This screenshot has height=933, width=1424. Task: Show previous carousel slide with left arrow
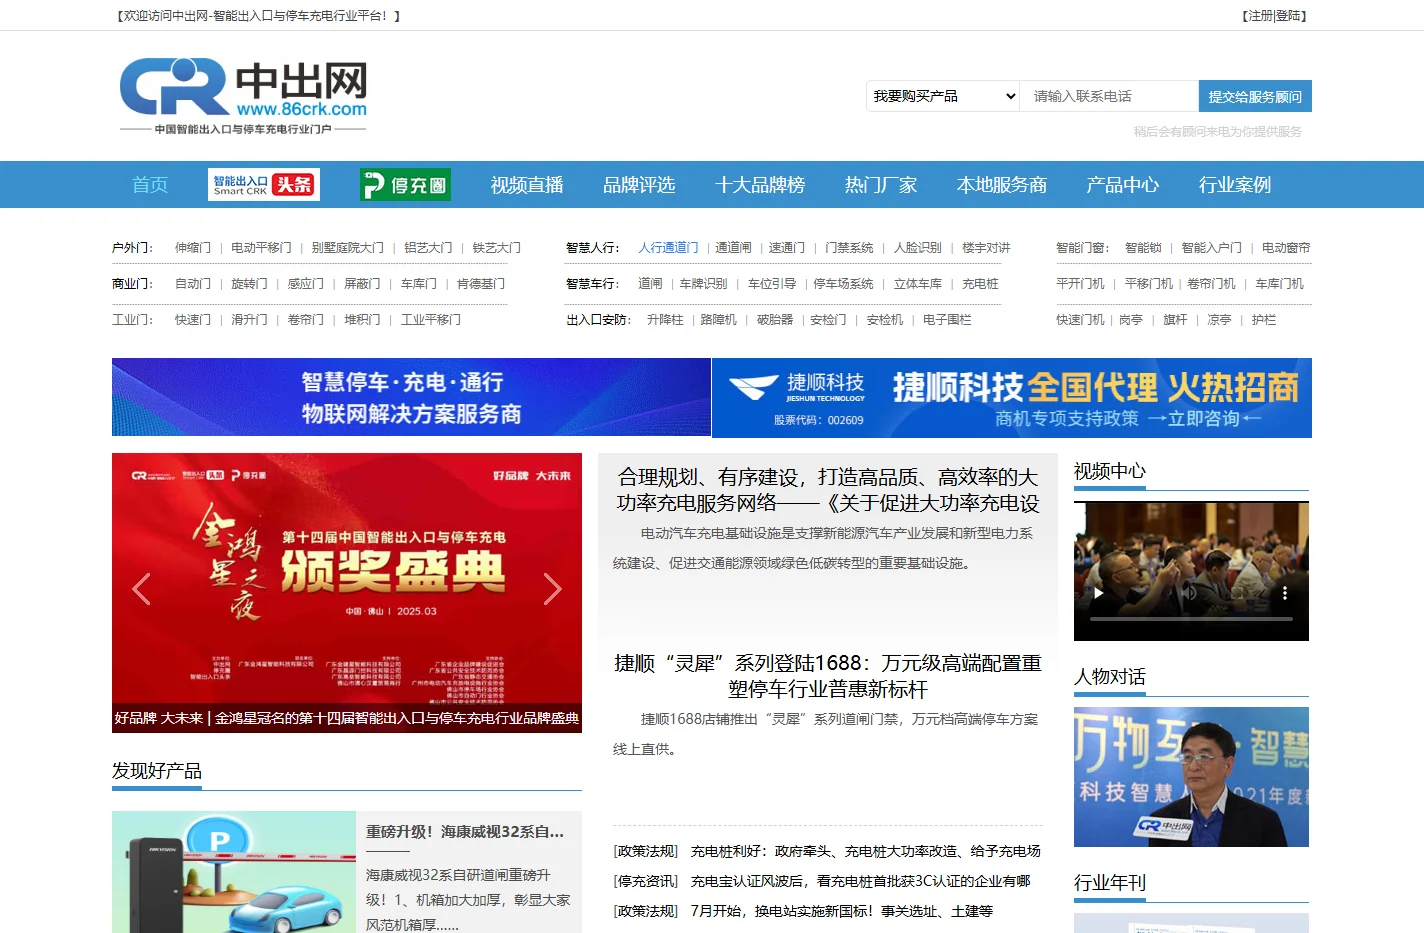point(141,589)
